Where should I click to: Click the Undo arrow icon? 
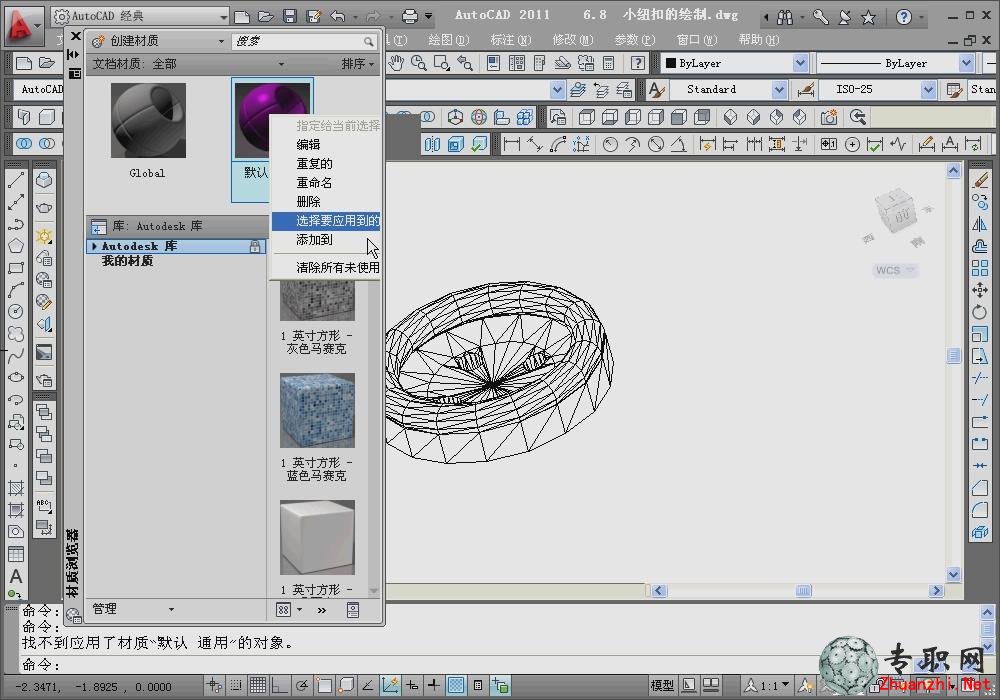tap(338, 15)
